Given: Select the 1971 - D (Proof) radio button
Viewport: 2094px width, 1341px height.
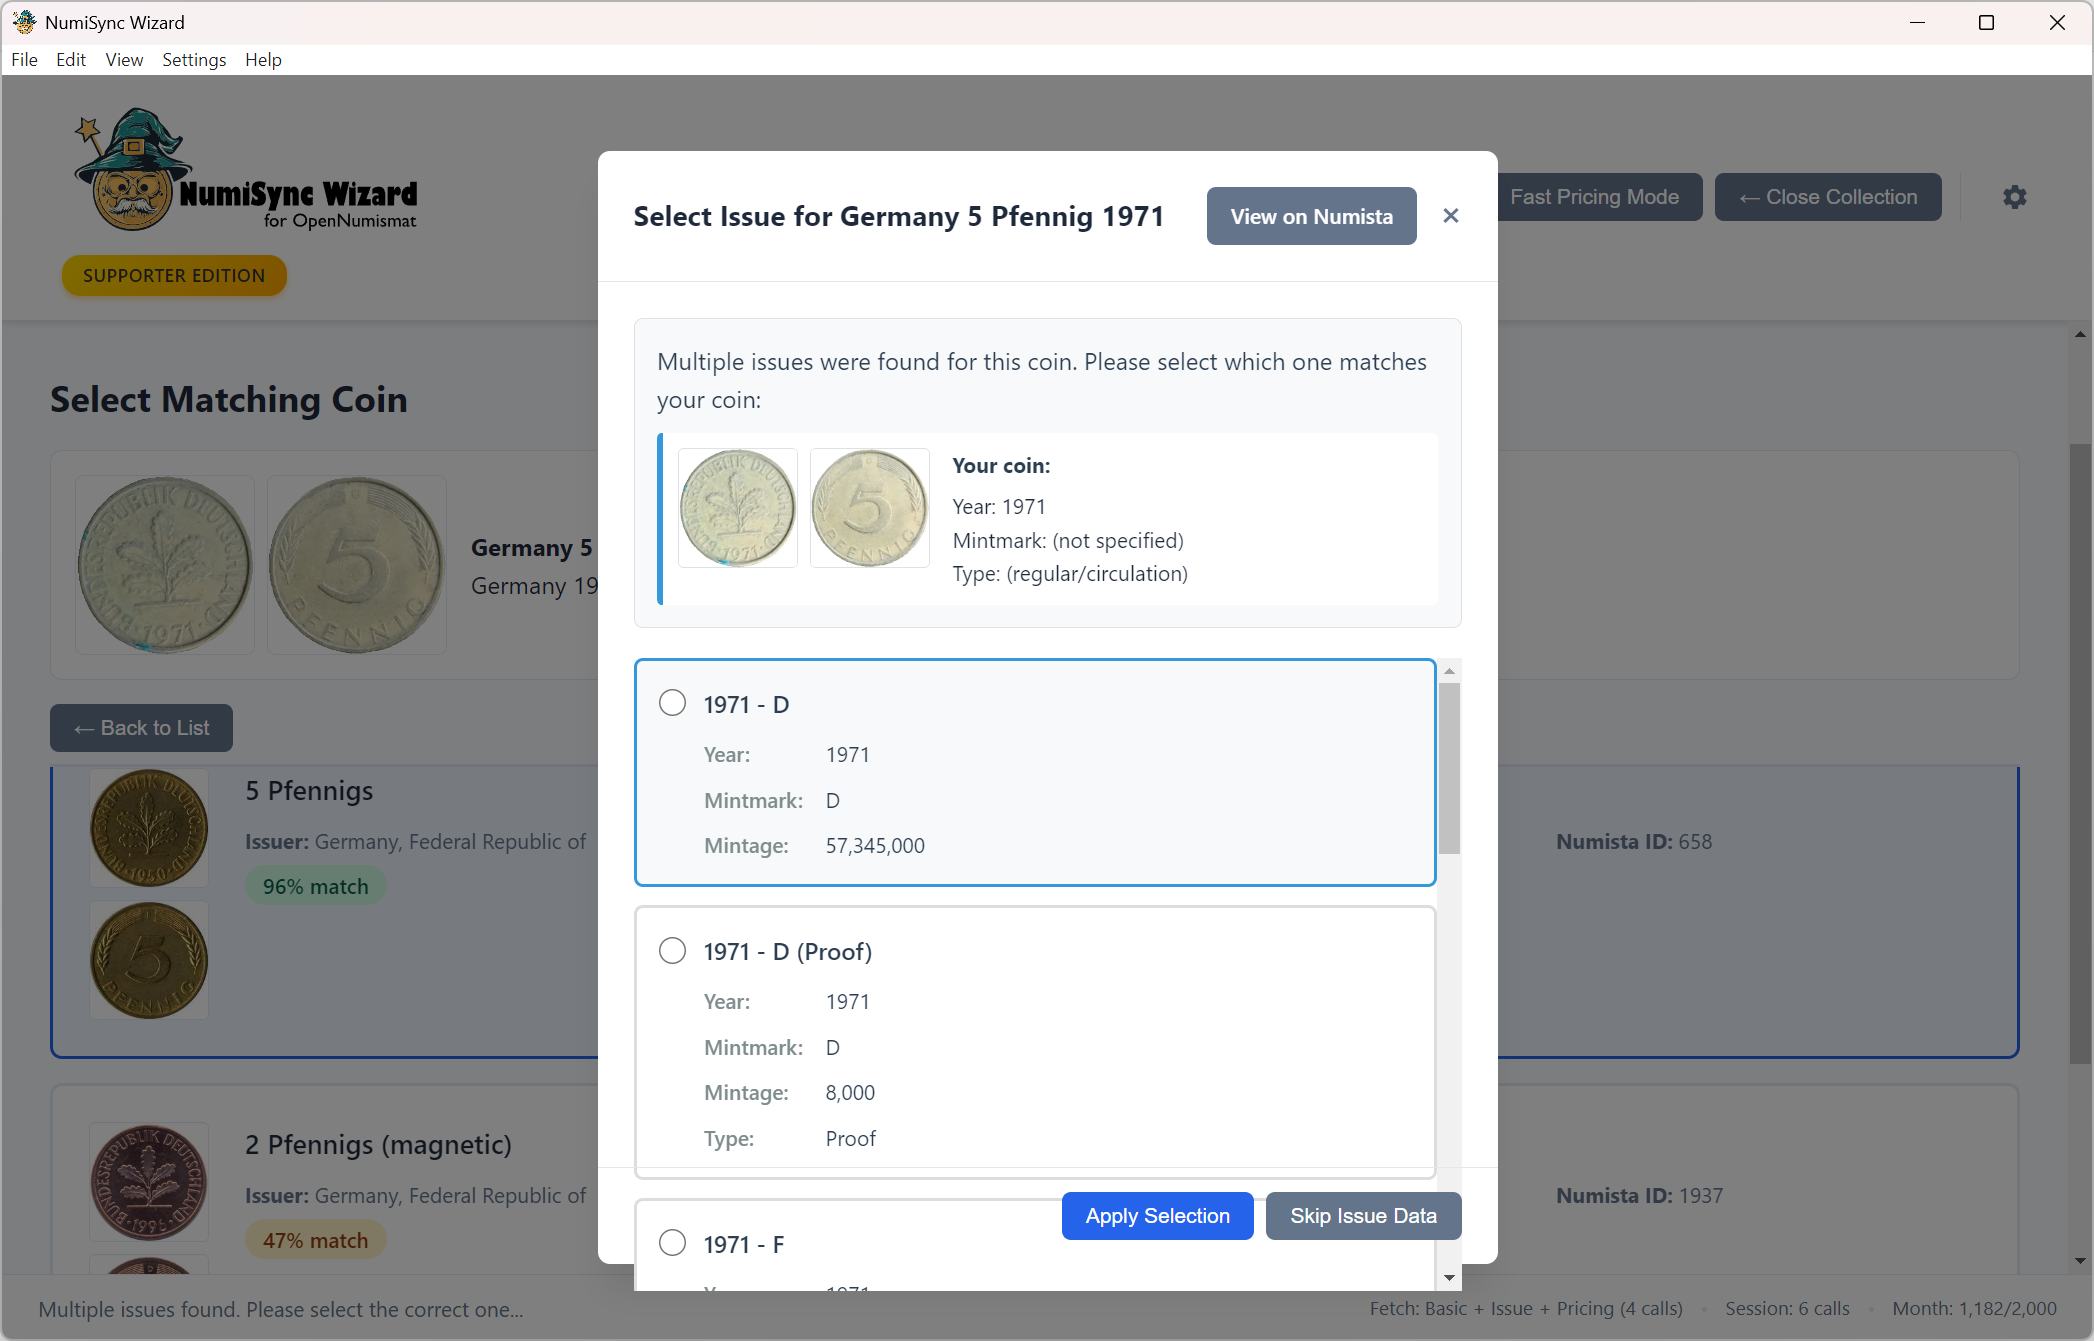Looking at the screenshot, I should tap(672, 950).
